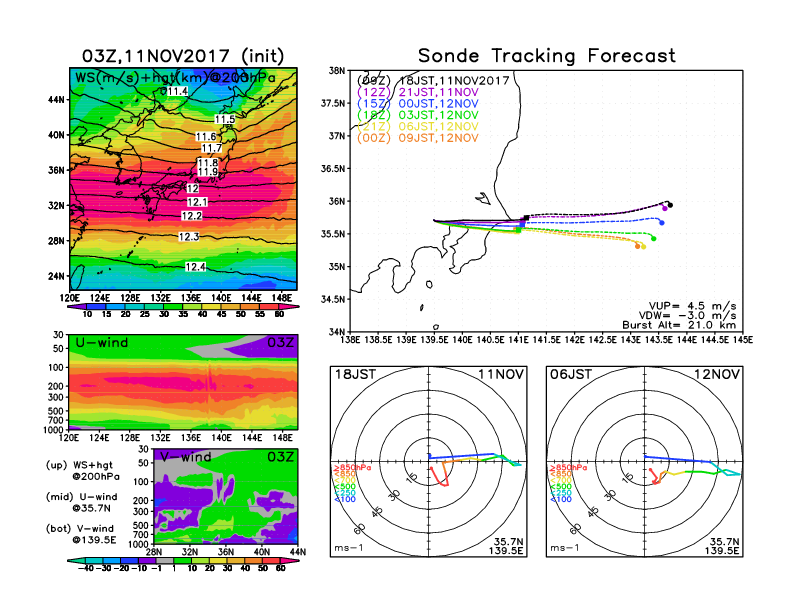Image resolution: width=792 pixels, height=612 pixels.
Task: Click the "11.5" contour label
Action: [225, 119]
